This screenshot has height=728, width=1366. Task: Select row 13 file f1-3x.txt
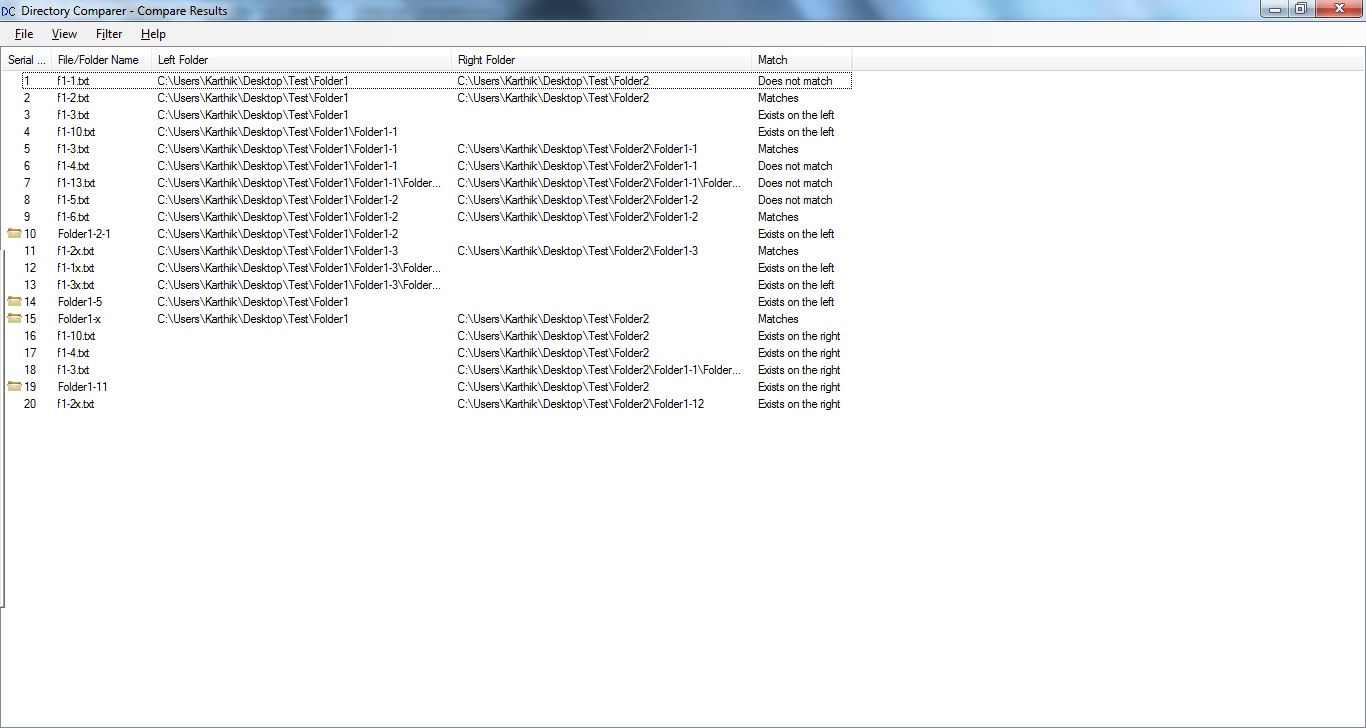pos(76,285)
